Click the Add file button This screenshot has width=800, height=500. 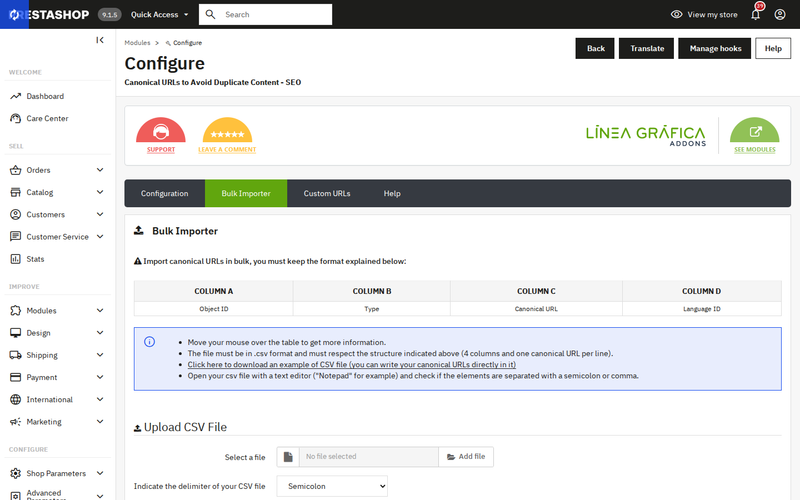(x=466, y=457)
